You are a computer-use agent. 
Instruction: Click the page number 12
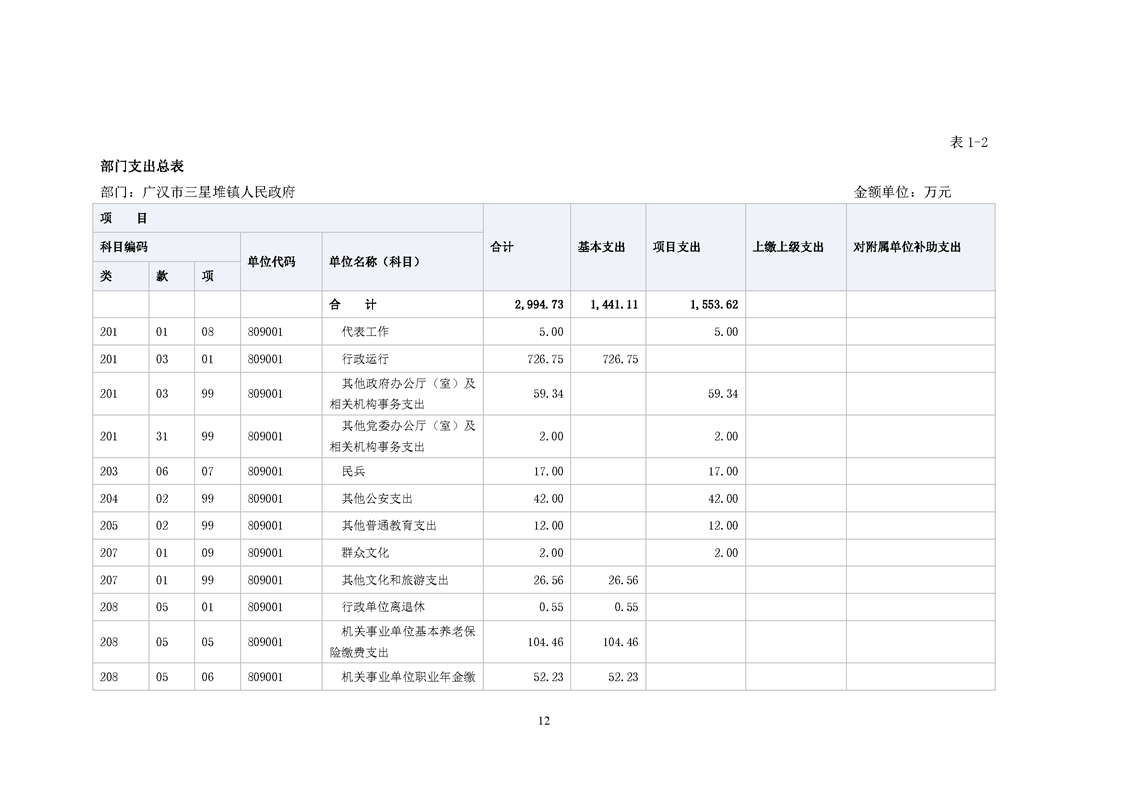point(544,721)
